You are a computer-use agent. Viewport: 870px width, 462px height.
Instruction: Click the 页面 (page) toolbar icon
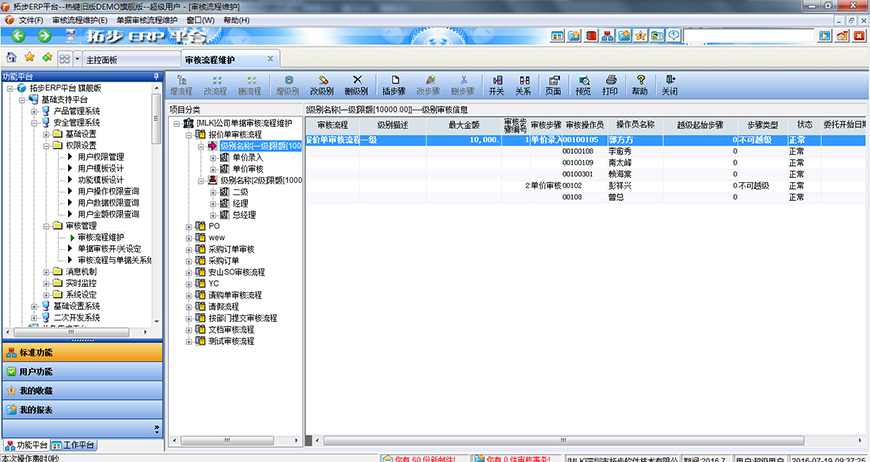[552, 84]
